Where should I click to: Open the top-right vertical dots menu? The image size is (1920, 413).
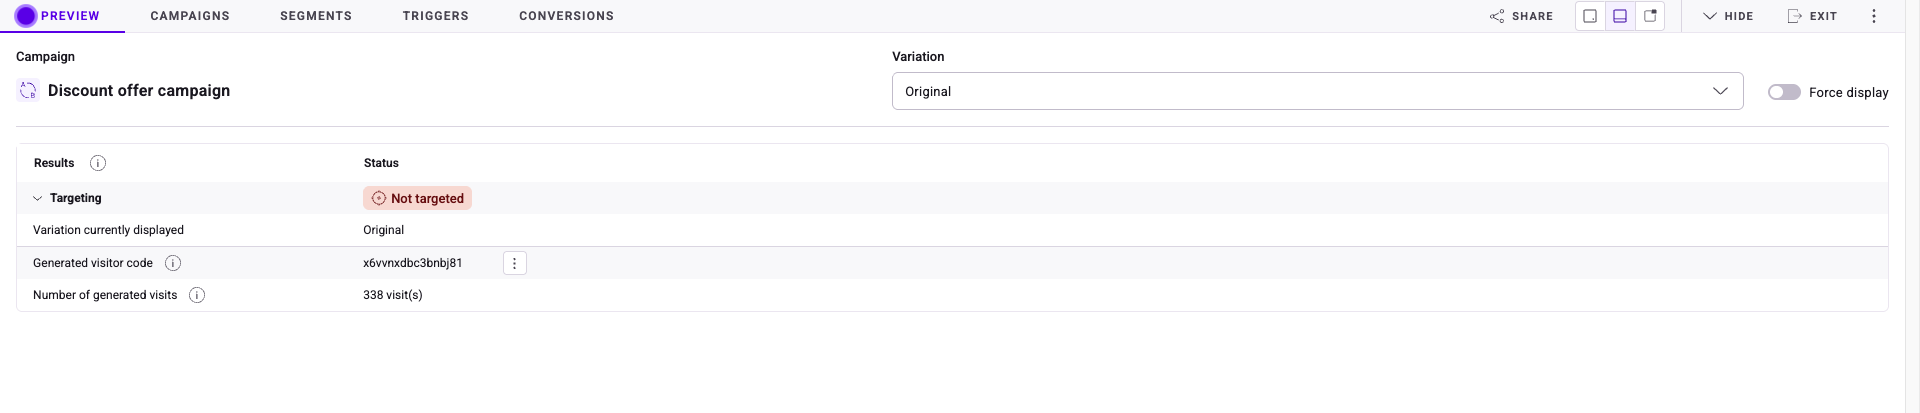(x=1874, y=16)
